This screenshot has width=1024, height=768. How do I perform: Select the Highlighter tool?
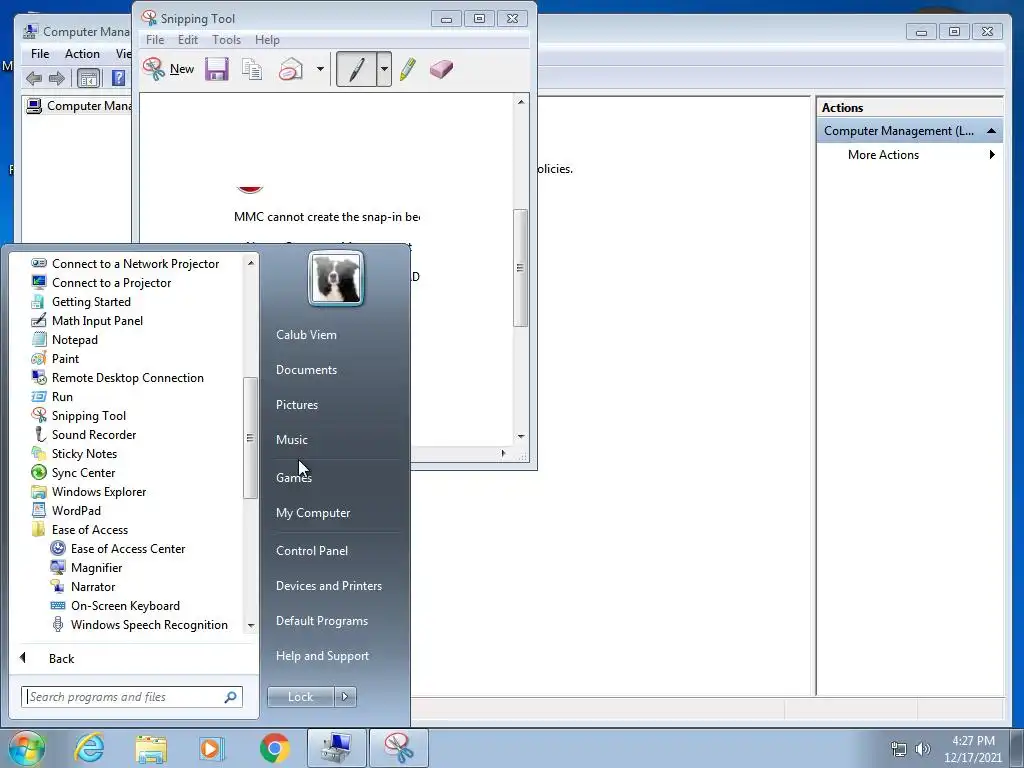(408, 69)
